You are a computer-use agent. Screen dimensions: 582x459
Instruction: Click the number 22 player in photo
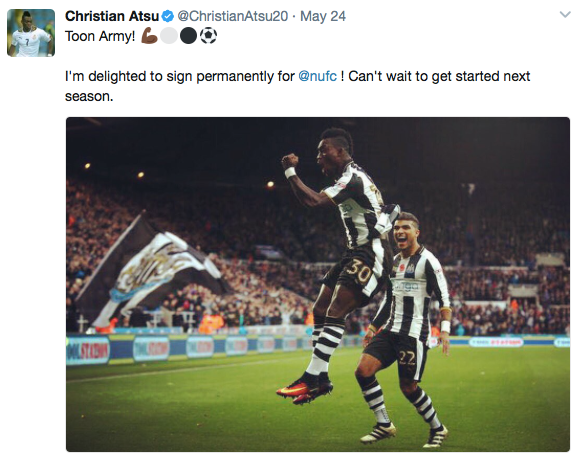pyautogui.click(x=405, y=330)
